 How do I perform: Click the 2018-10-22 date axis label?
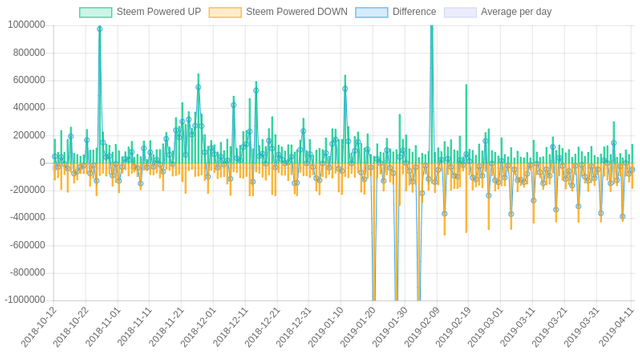[x=71, y=327]
